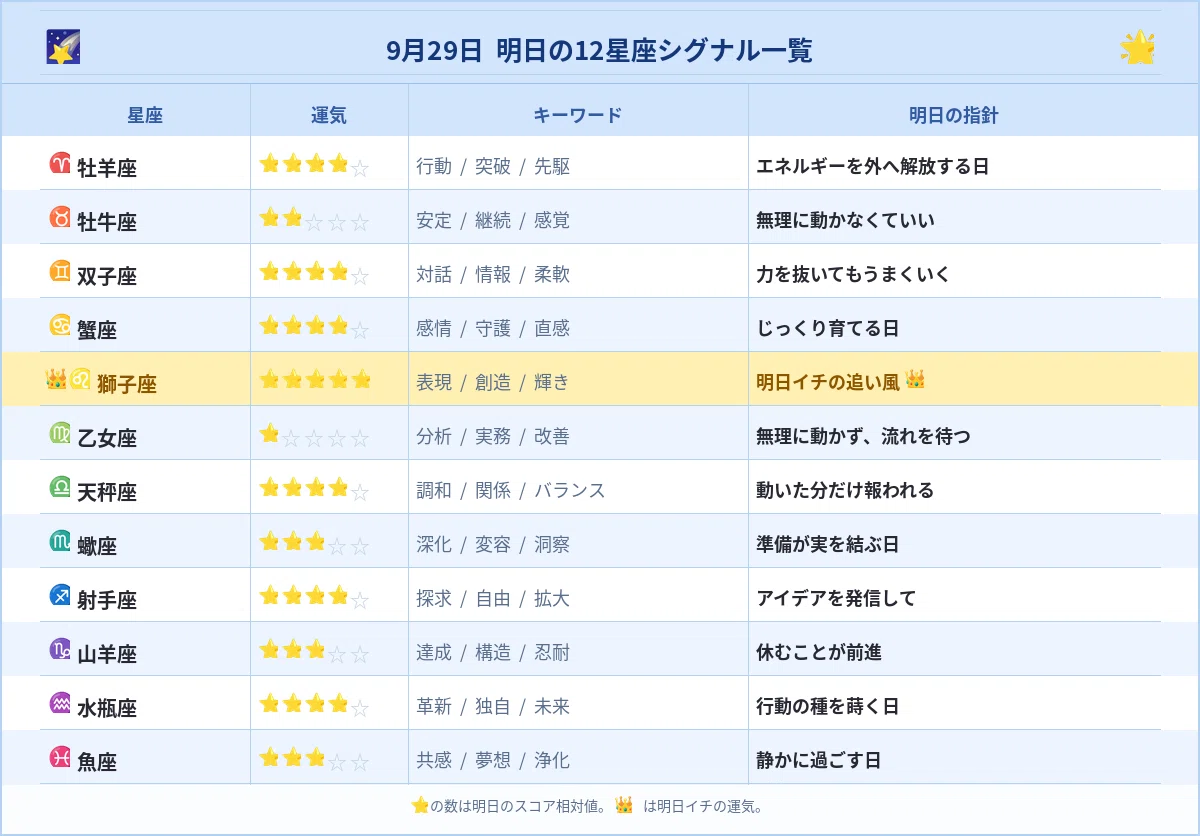Click guidance 動いた分だけ報われる
This screenshot has width=1200, height=836.
pos(845,490)
